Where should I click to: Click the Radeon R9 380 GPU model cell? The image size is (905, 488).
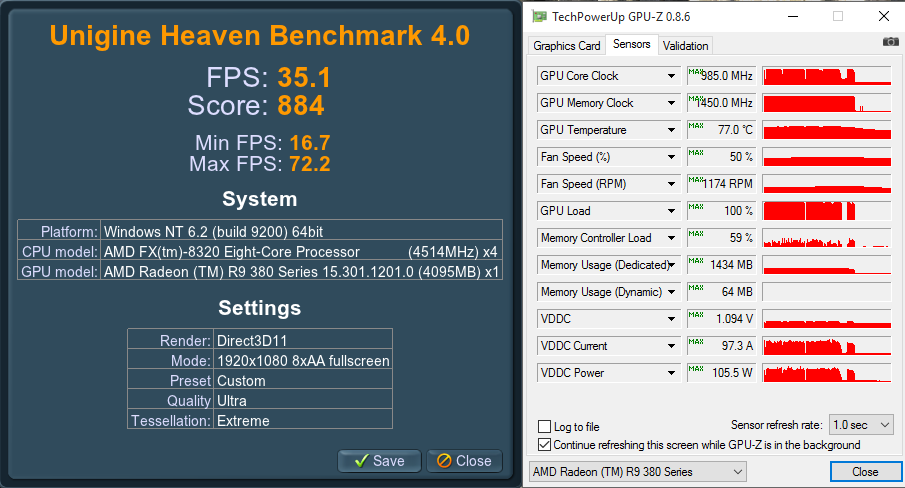point(301,272)
